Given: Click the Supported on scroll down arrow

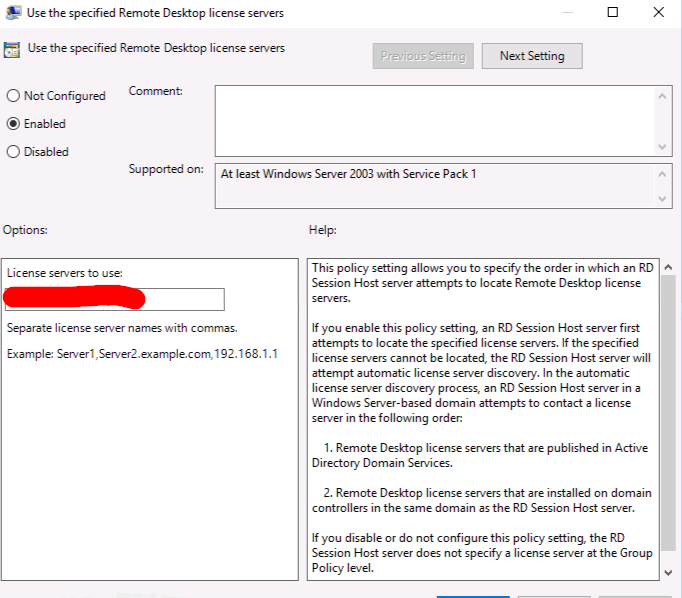Looking at the screenshot, I should coord(662,199).
